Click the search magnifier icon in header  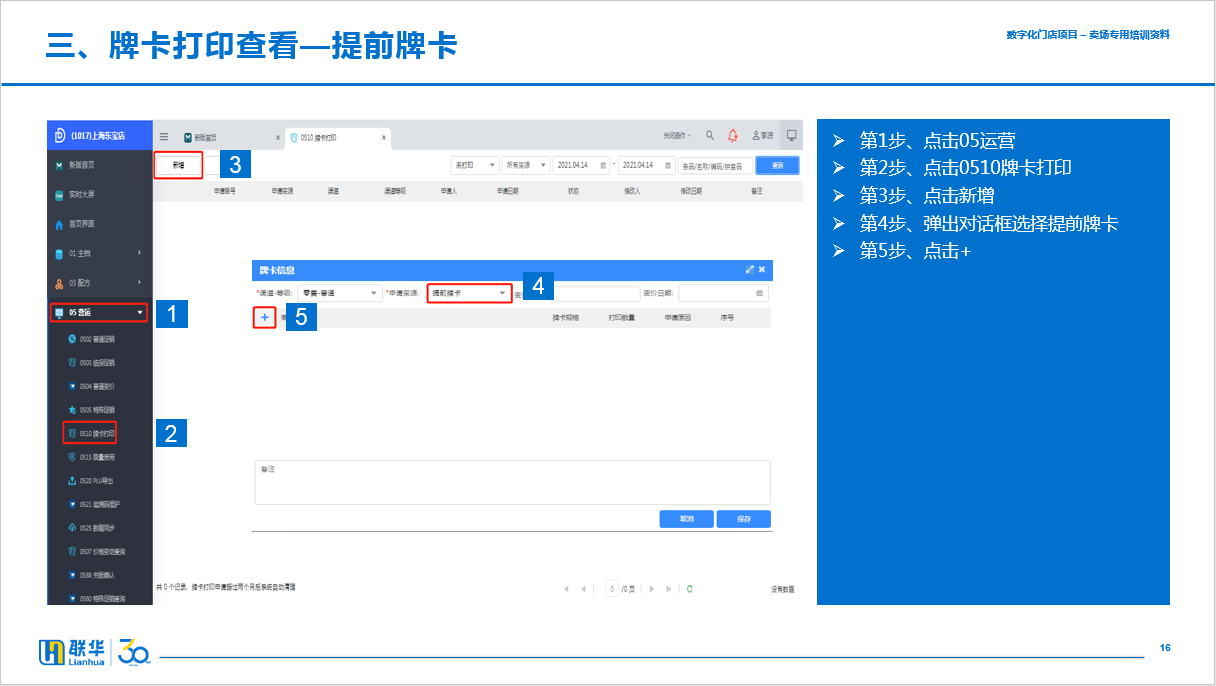710,135
